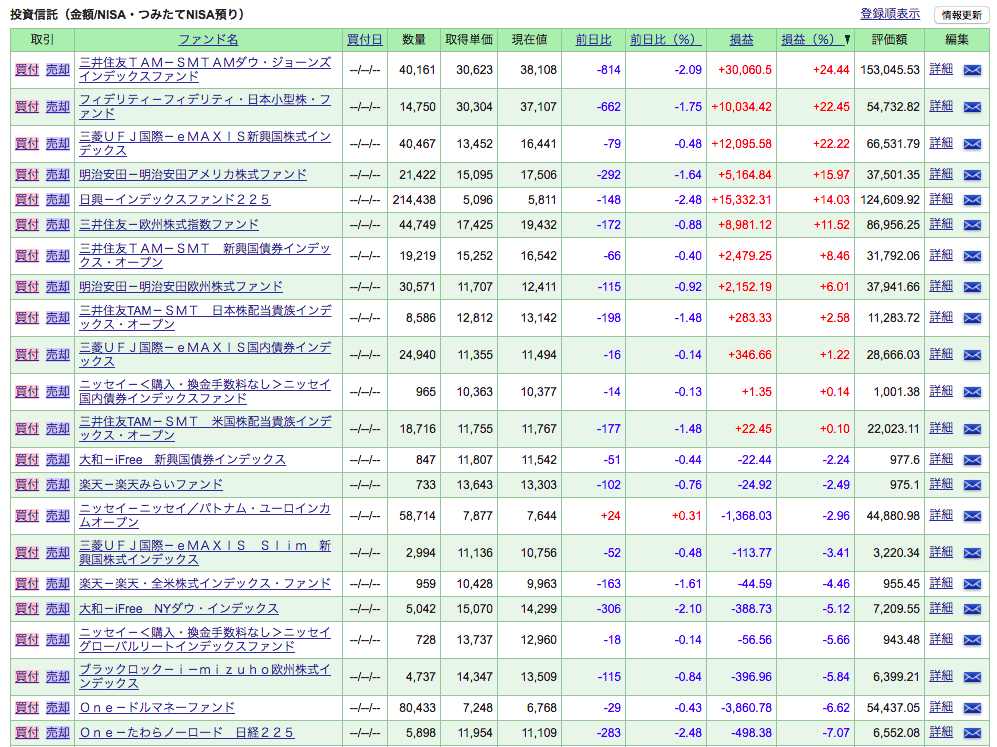Screen dimensions: 997x747
Task: Open fund link 楽天－楽天みらいファンド
Action: tap(151, 484)
